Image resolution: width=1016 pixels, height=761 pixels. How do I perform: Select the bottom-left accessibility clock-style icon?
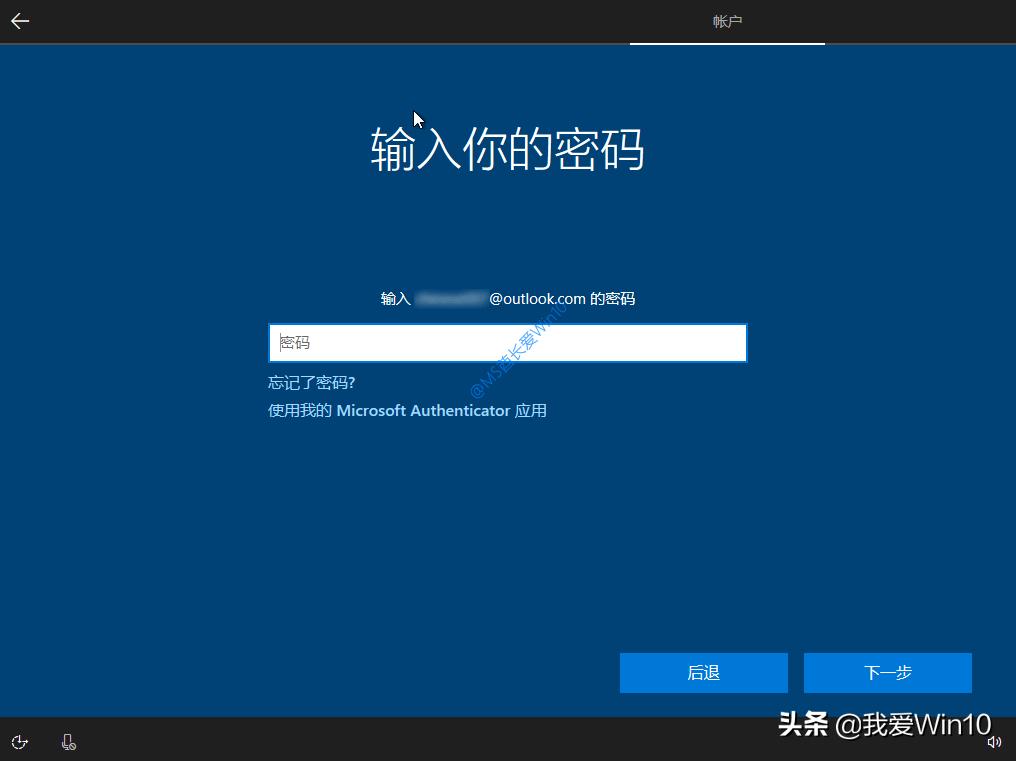[19, 741]
